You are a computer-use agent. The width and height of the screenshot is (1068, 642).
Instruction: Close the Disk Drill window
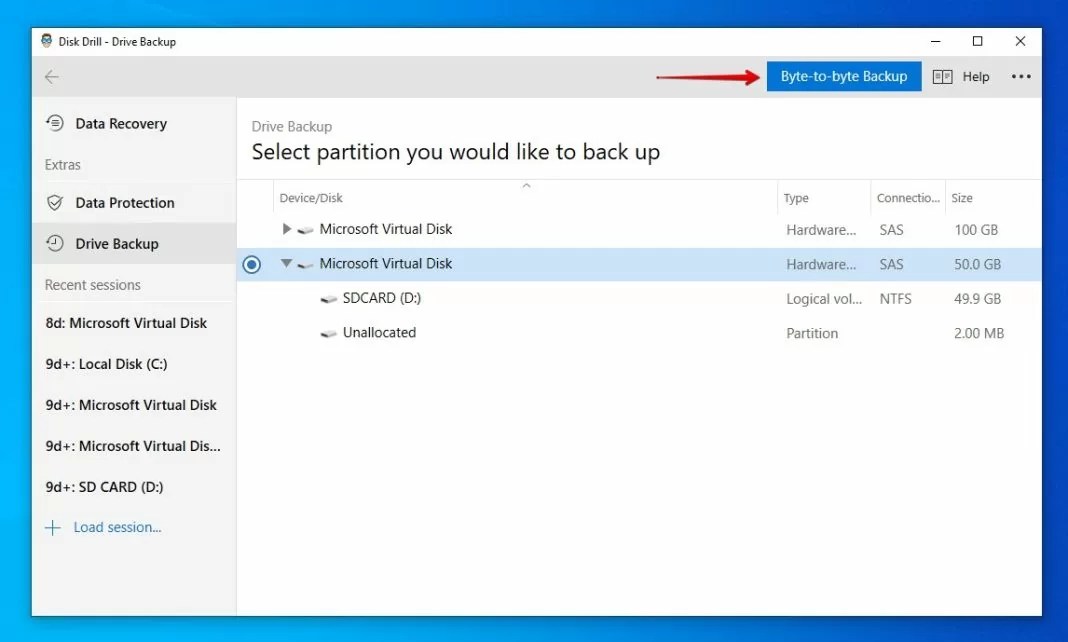point(1020,42)
